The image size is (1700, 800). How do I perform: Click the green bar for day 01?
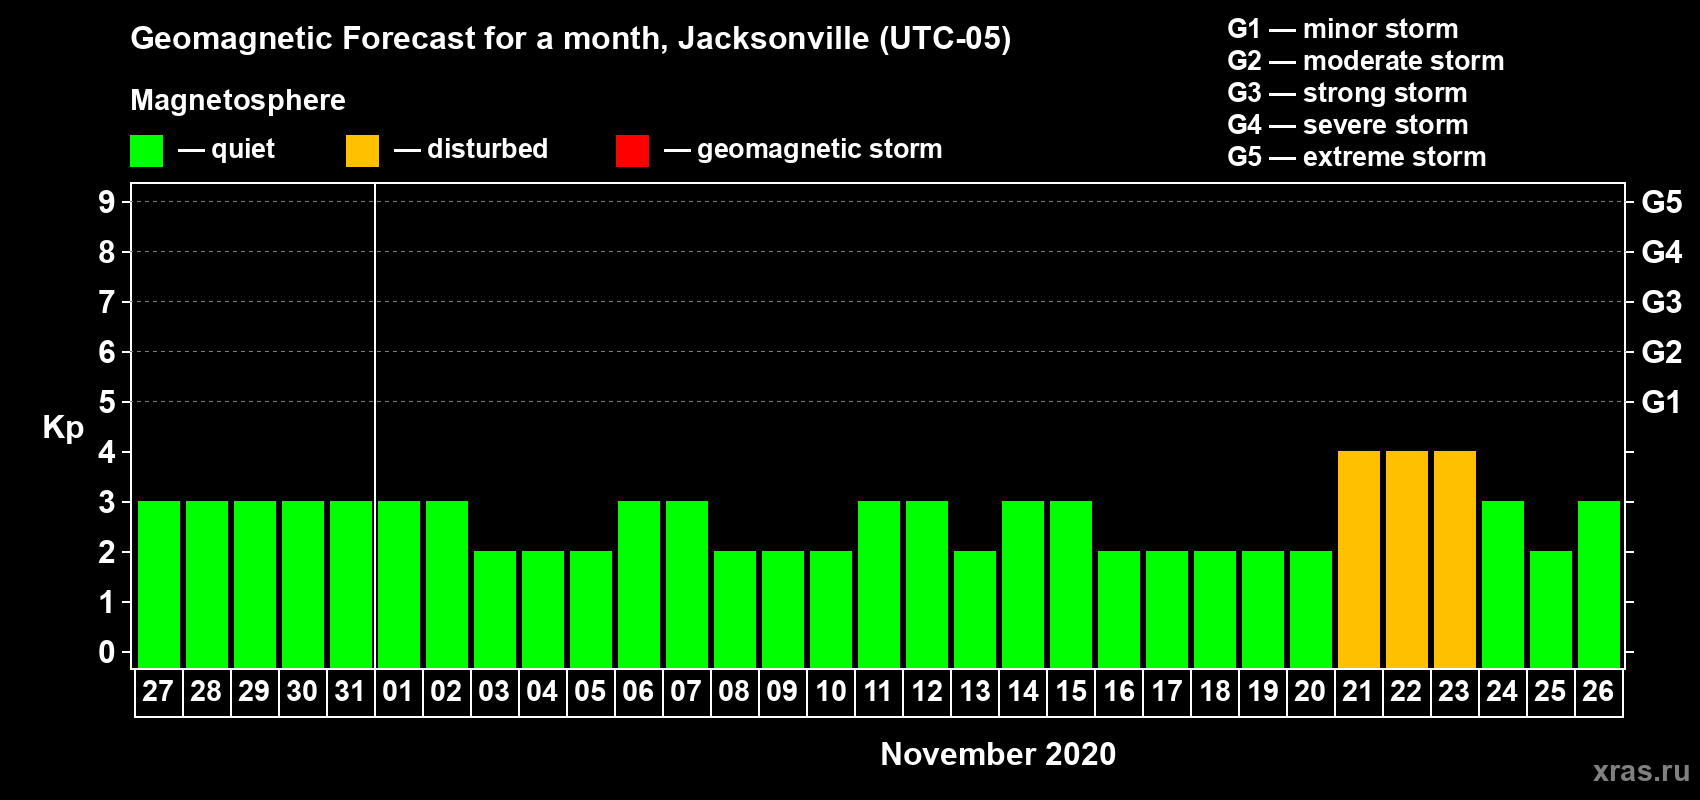(399, 584)
